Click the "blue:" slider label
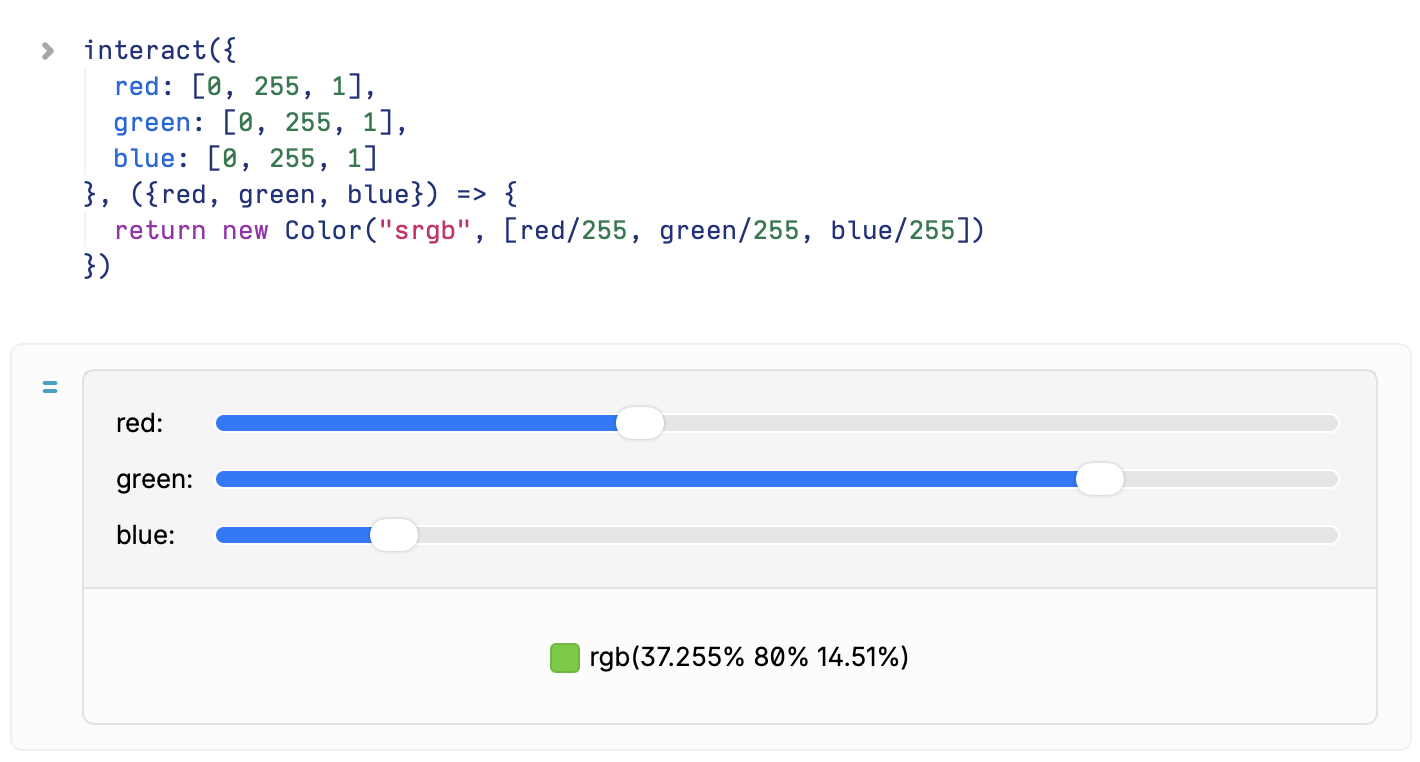This screenshot has width=1420, height=762. click(x=145, y=536)
